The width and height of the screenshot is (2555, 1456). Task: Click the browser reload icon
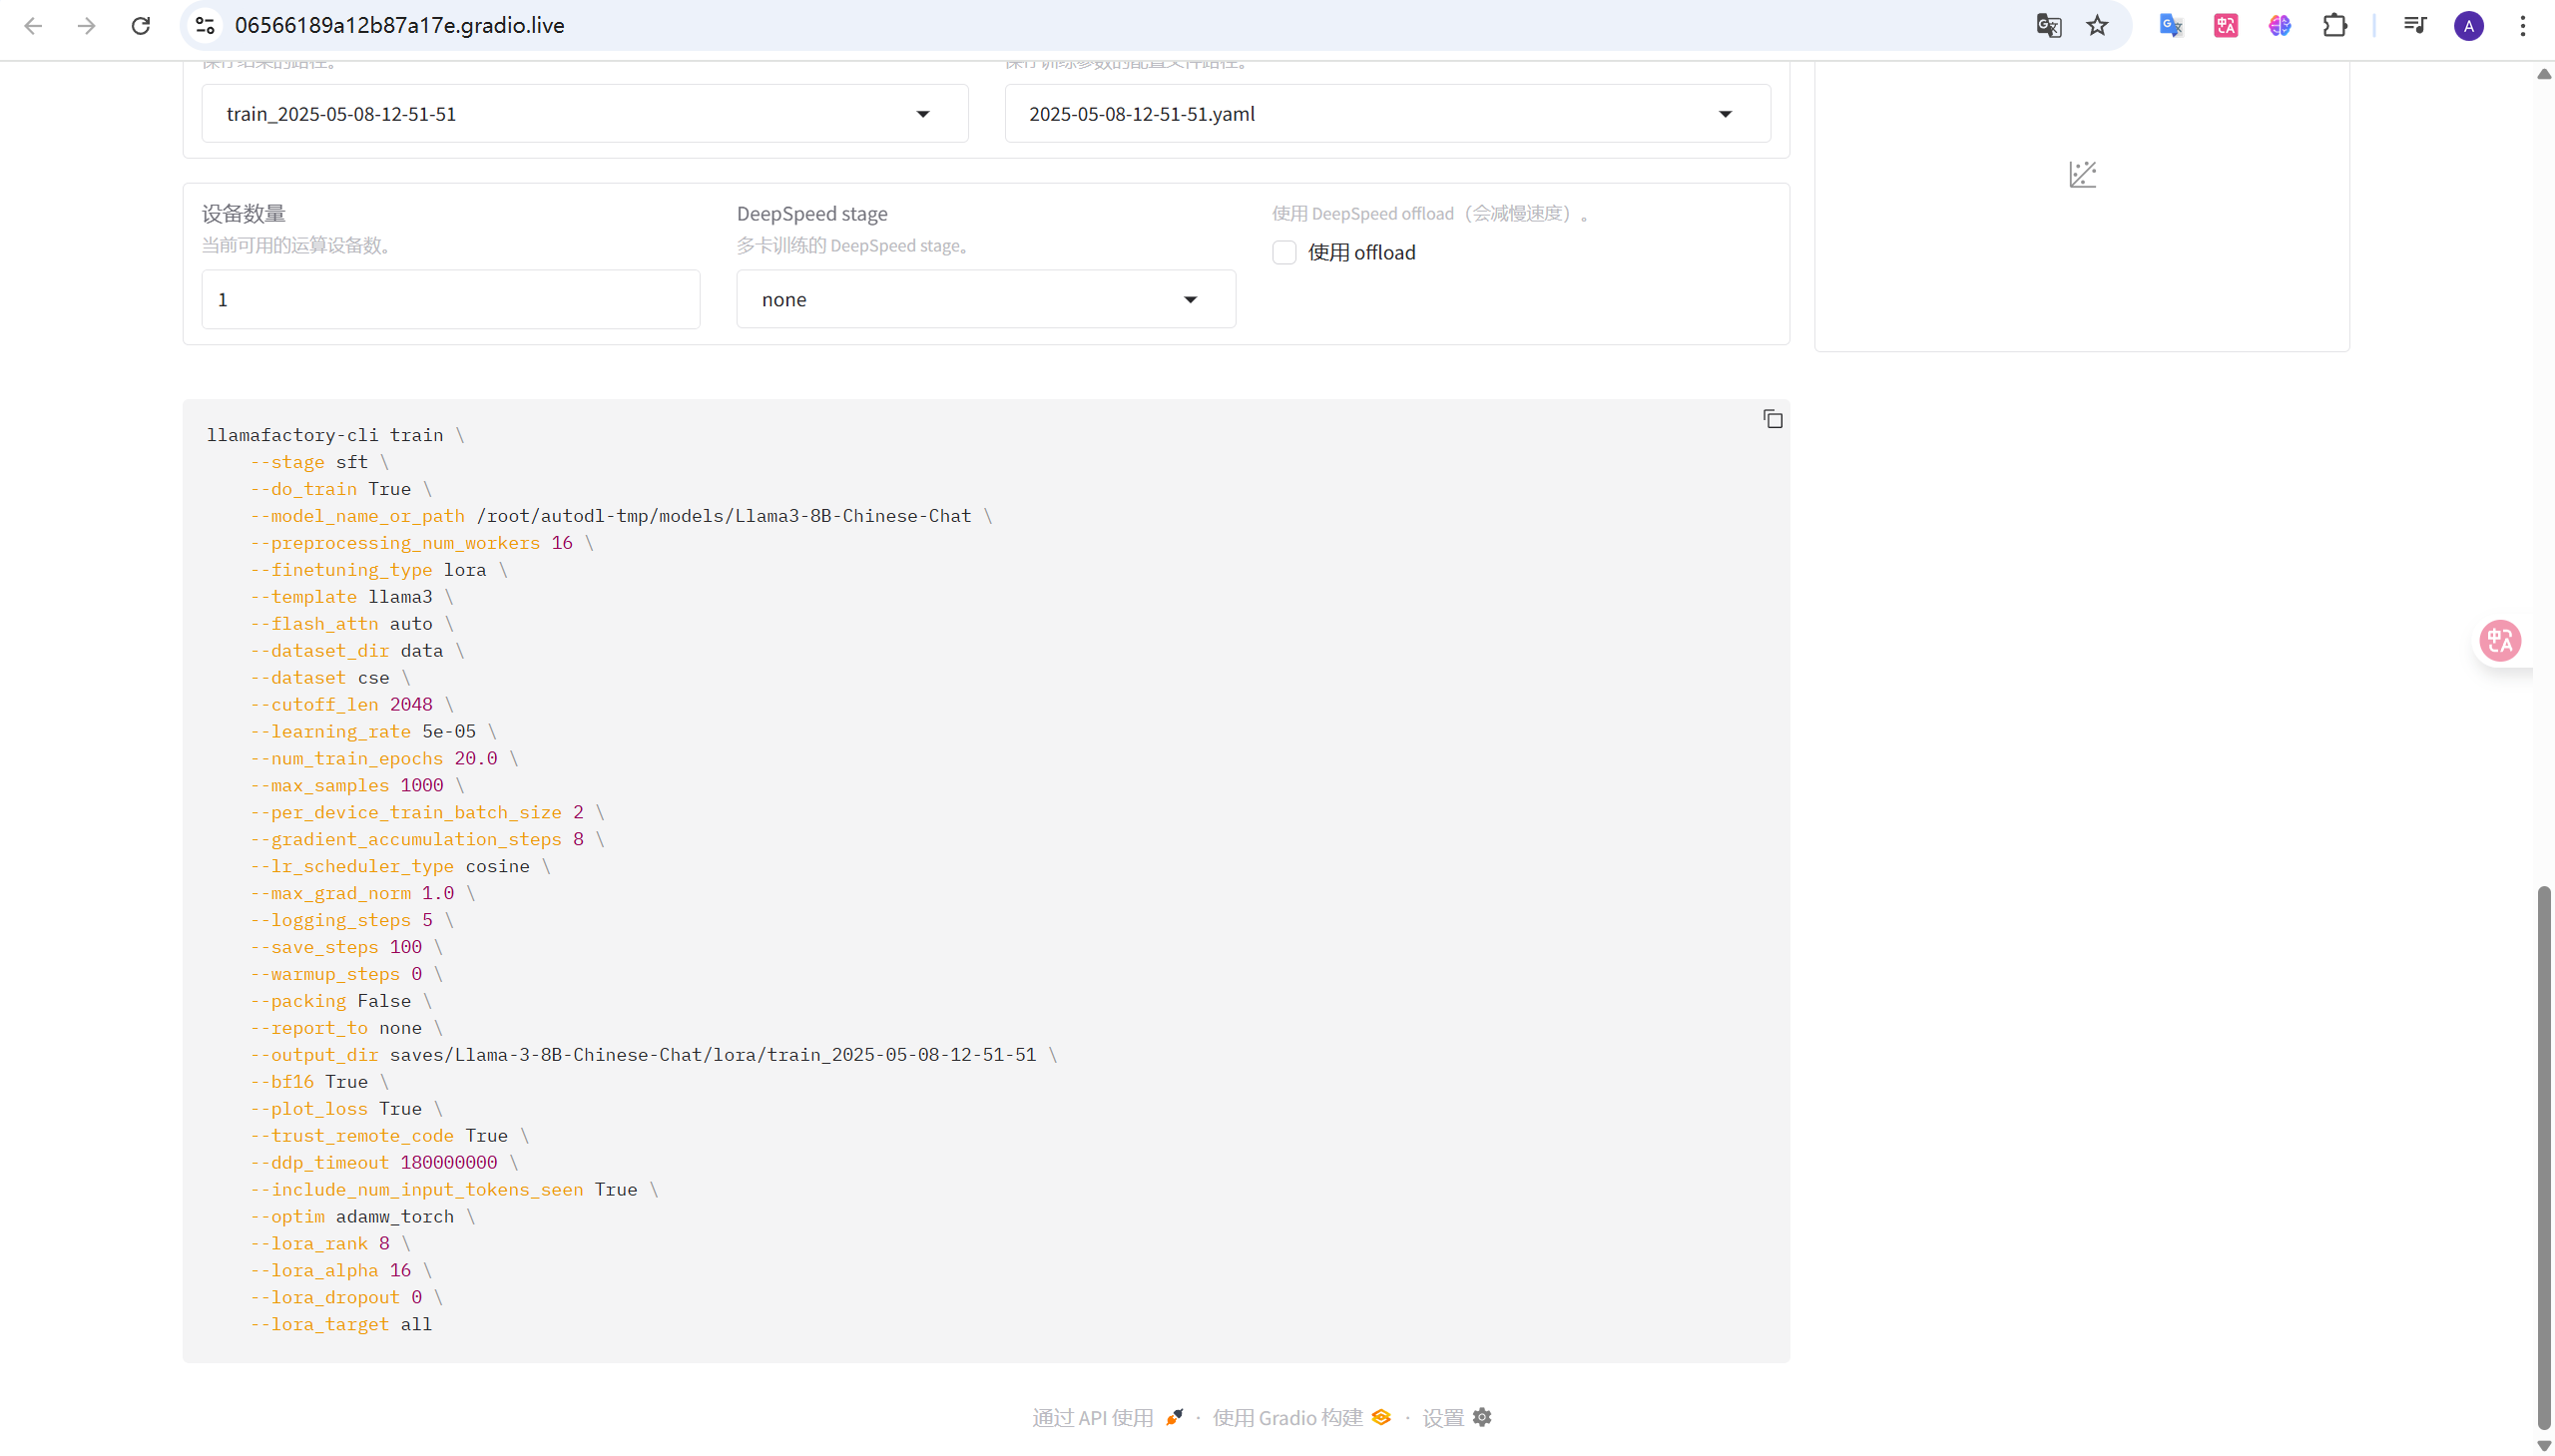click(141, 26)
